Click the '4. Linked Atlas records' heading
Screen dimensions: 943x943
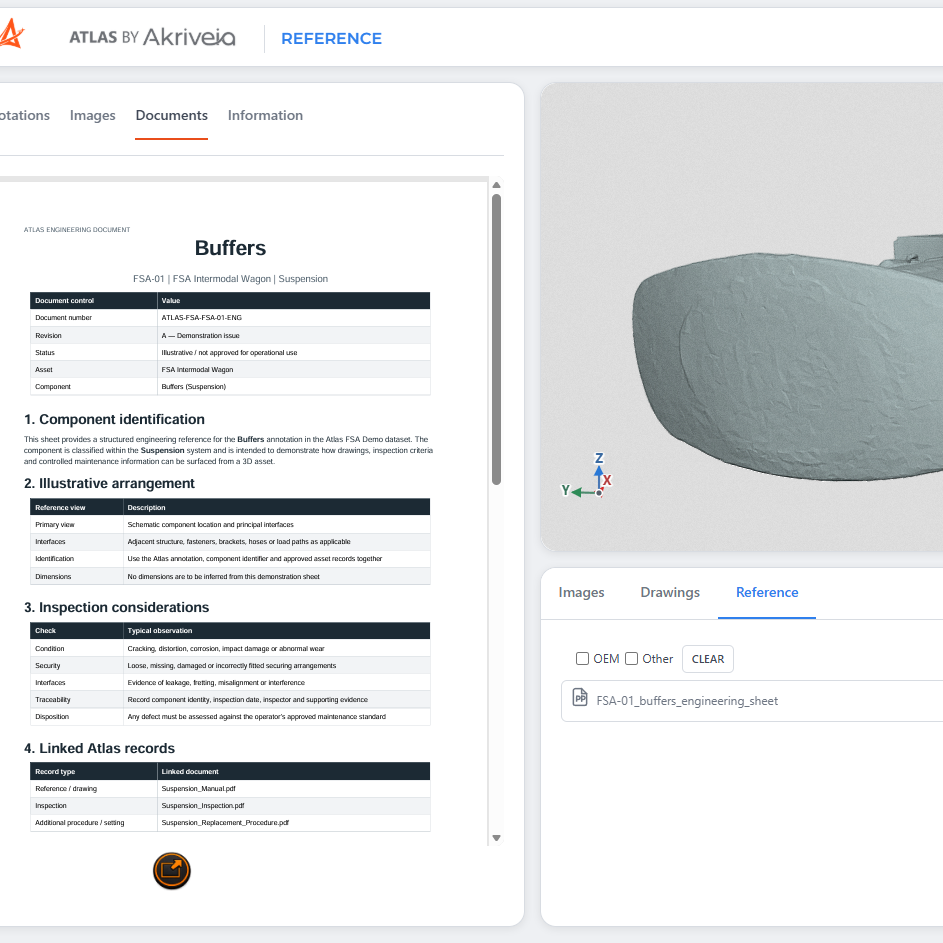[x=99, y=748]
